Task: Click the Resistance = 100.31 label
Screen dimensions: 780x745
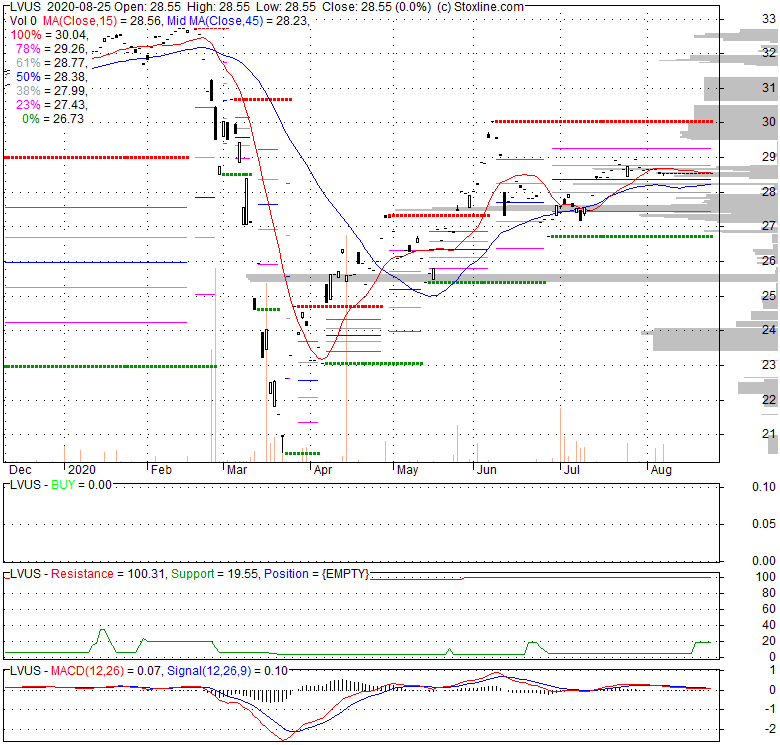Action: point(109,574)
